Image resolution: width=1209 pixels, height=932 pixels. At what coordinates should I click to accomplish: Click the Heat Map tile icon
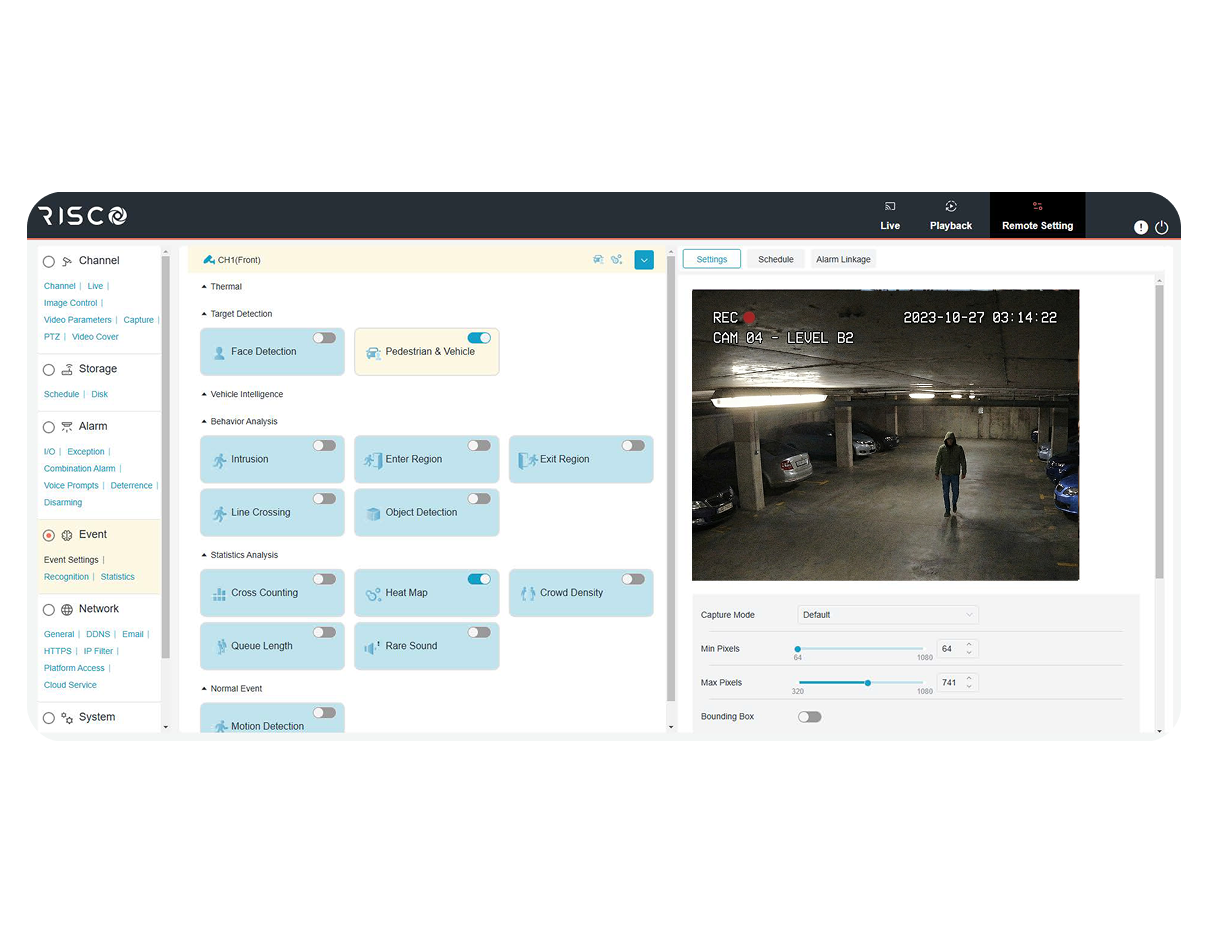coord(373,593)
